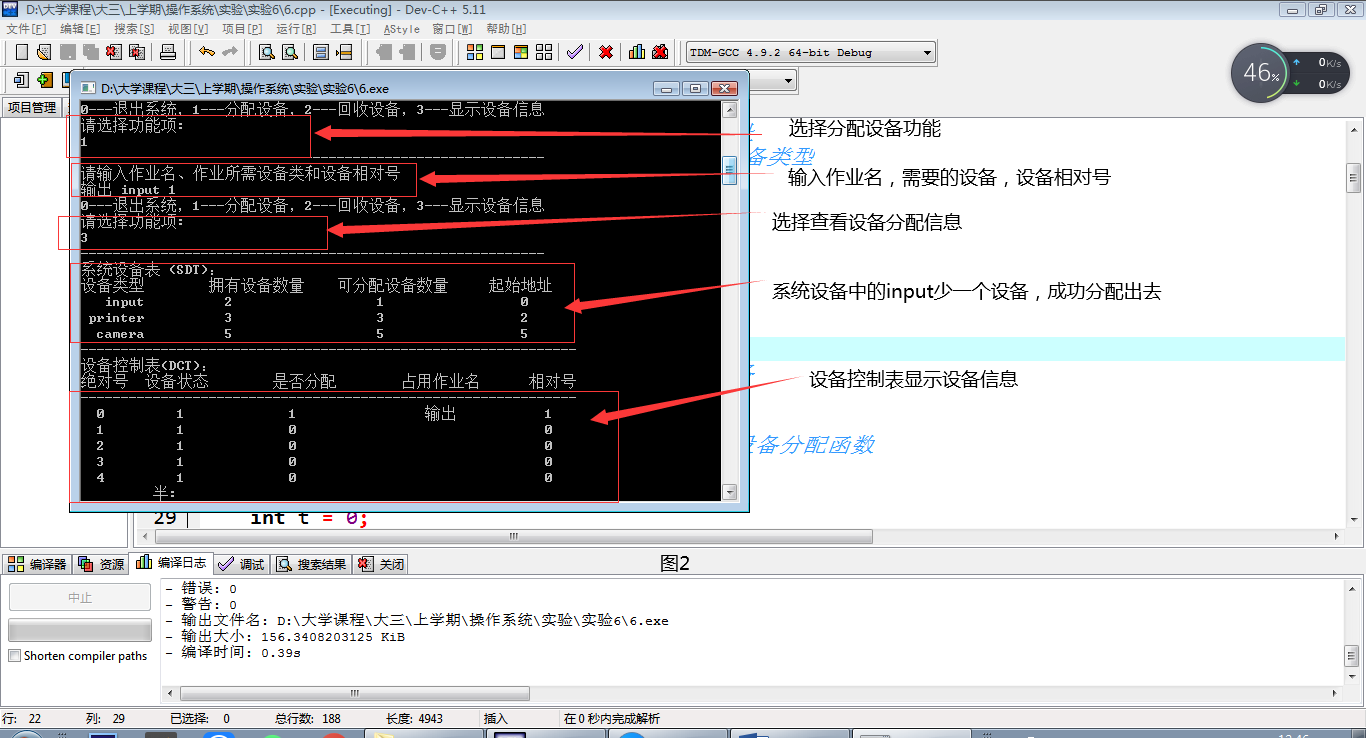1366x738 pixels.
Task: Close file icon with red X on page
Action: pos(113,52)
